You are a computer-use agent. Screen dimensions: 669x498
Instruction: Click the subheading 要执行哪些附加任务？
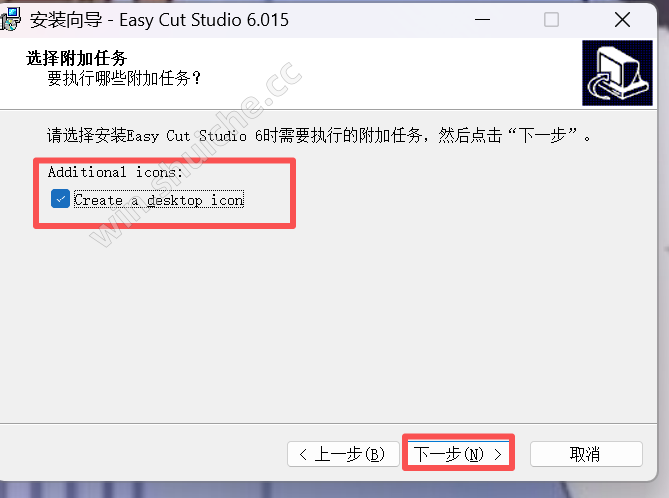[124, 78]
